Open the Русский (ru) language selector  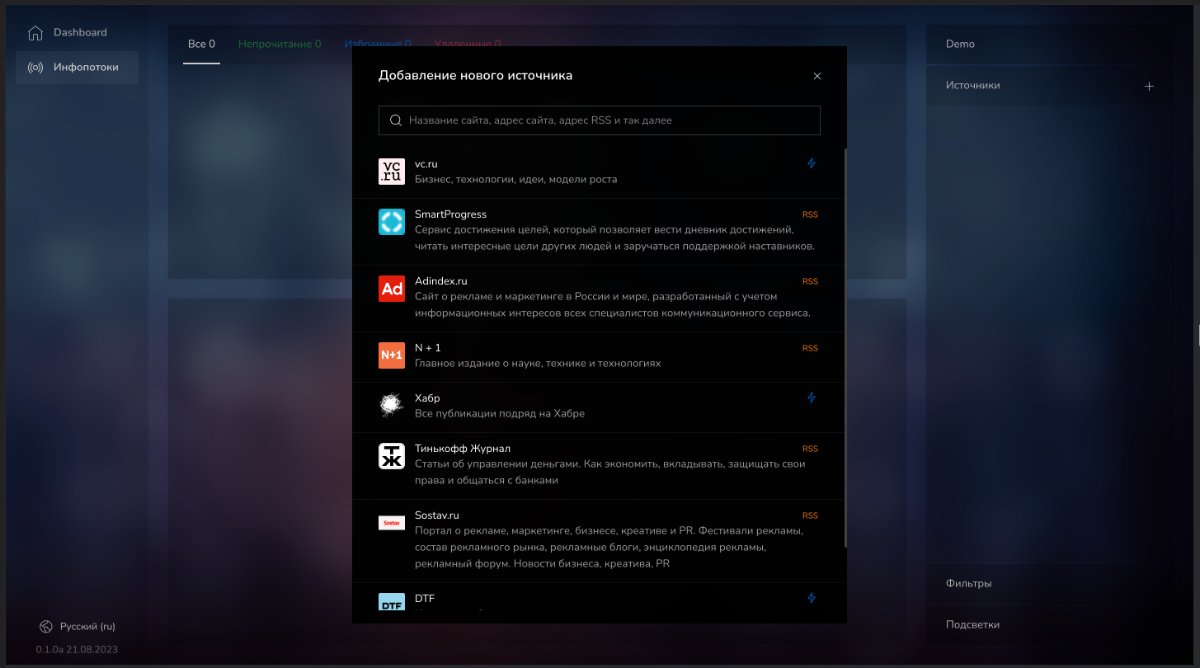tap(87, 626)
